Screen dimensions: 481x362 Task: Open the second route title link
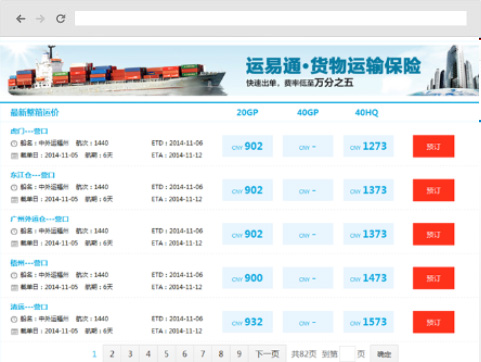pos(32,175)
